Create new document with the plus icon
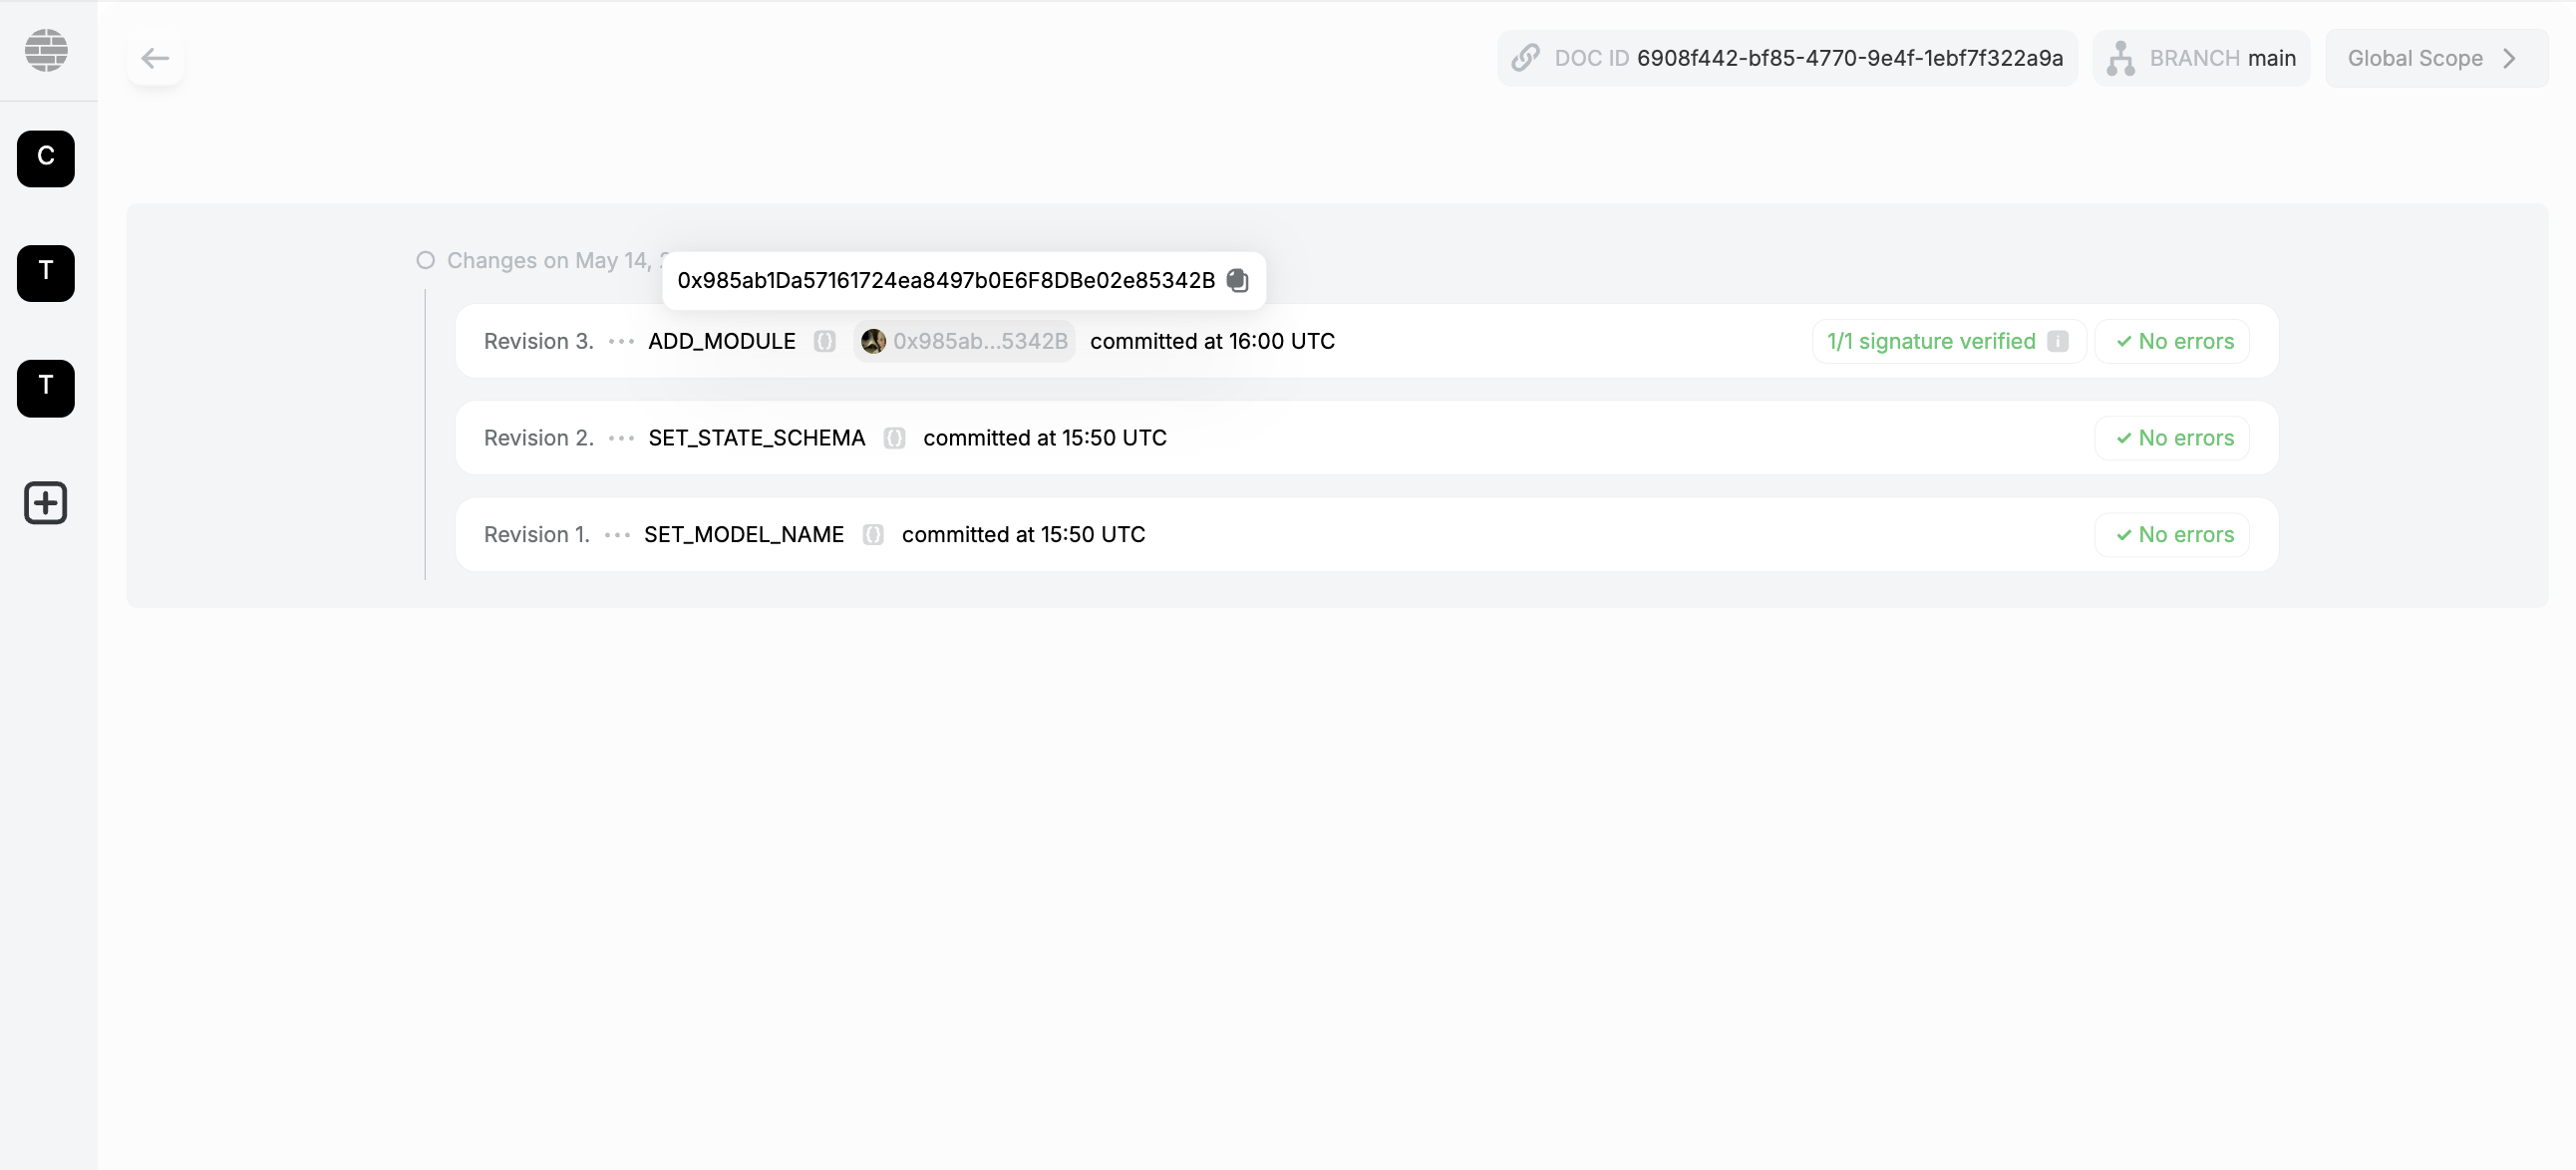This screenshot has height=1170, width=2576. click(x=45, y=503)
